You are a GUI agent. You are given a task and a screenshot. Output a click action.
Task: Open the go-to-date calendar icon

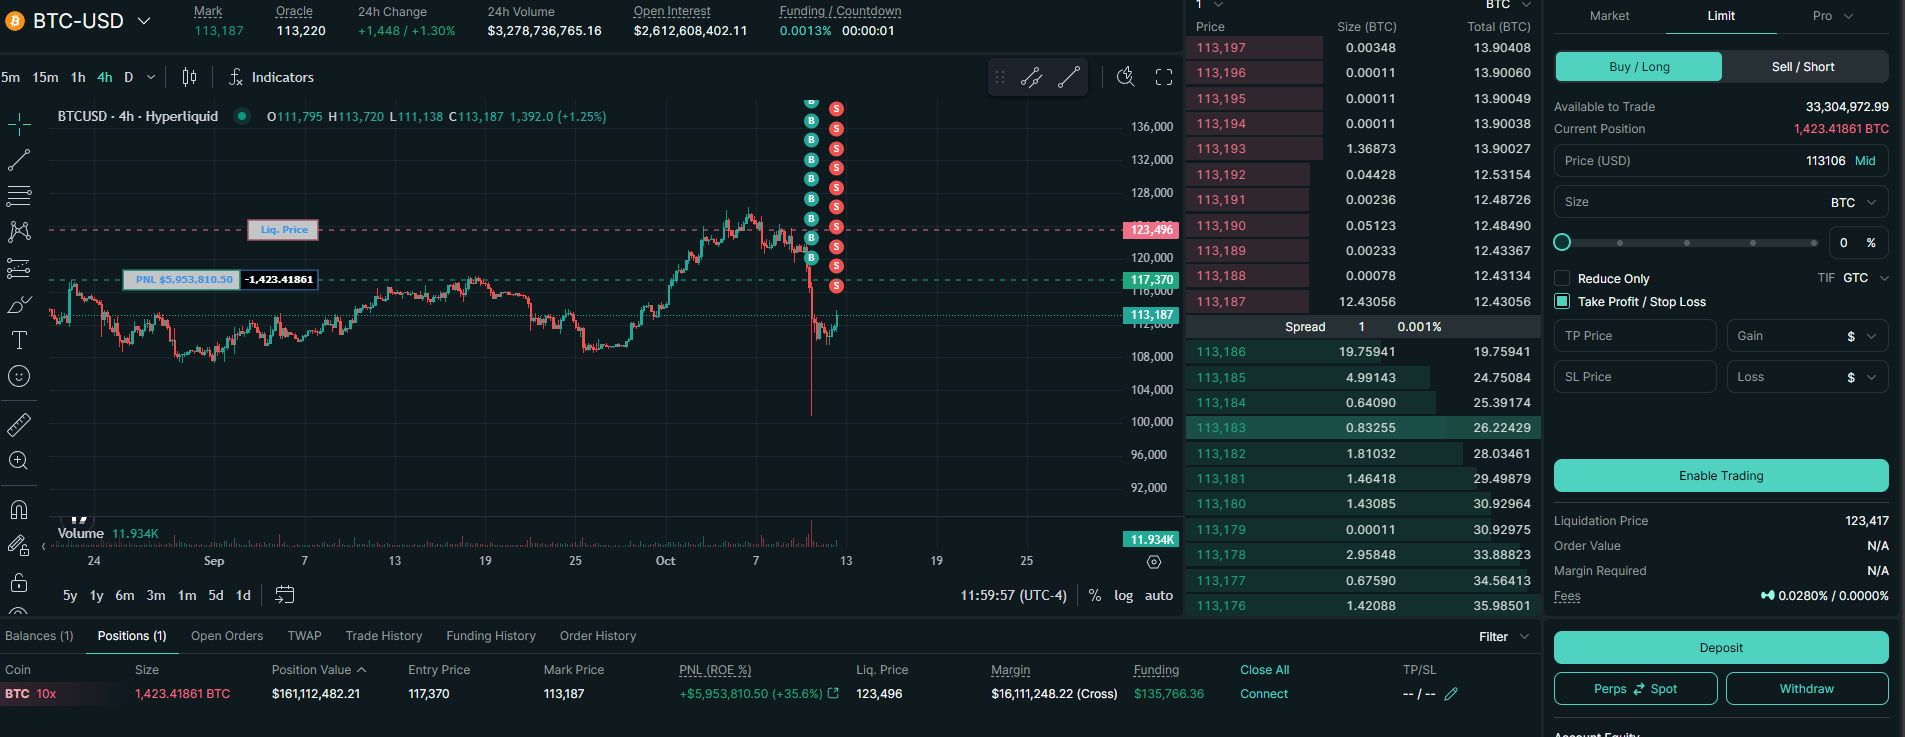tap(285, 595)
